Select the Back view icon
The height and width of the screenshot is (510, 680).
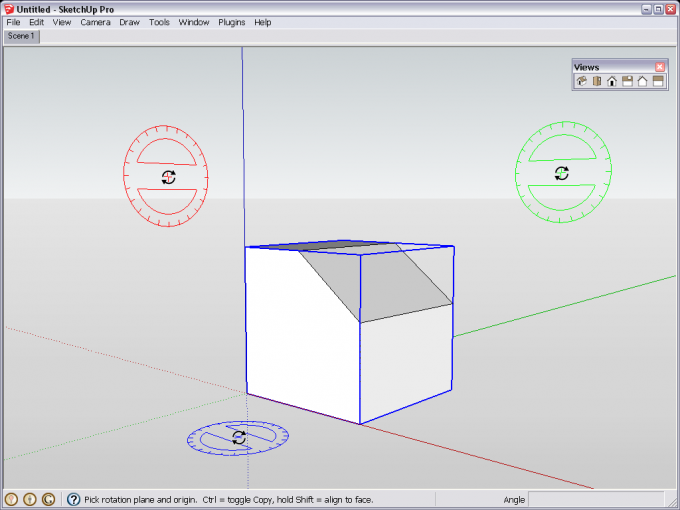pos(643,82)
